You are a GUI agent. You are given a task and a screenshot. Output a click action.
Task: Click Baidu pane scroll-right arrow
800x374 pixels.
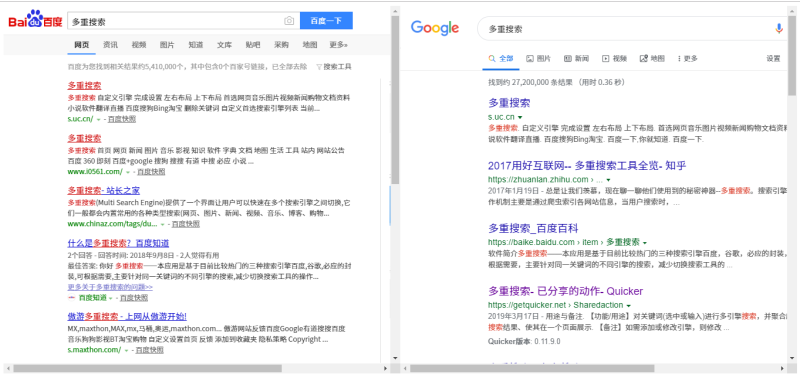pyautogui.click(x=386, y=368)
